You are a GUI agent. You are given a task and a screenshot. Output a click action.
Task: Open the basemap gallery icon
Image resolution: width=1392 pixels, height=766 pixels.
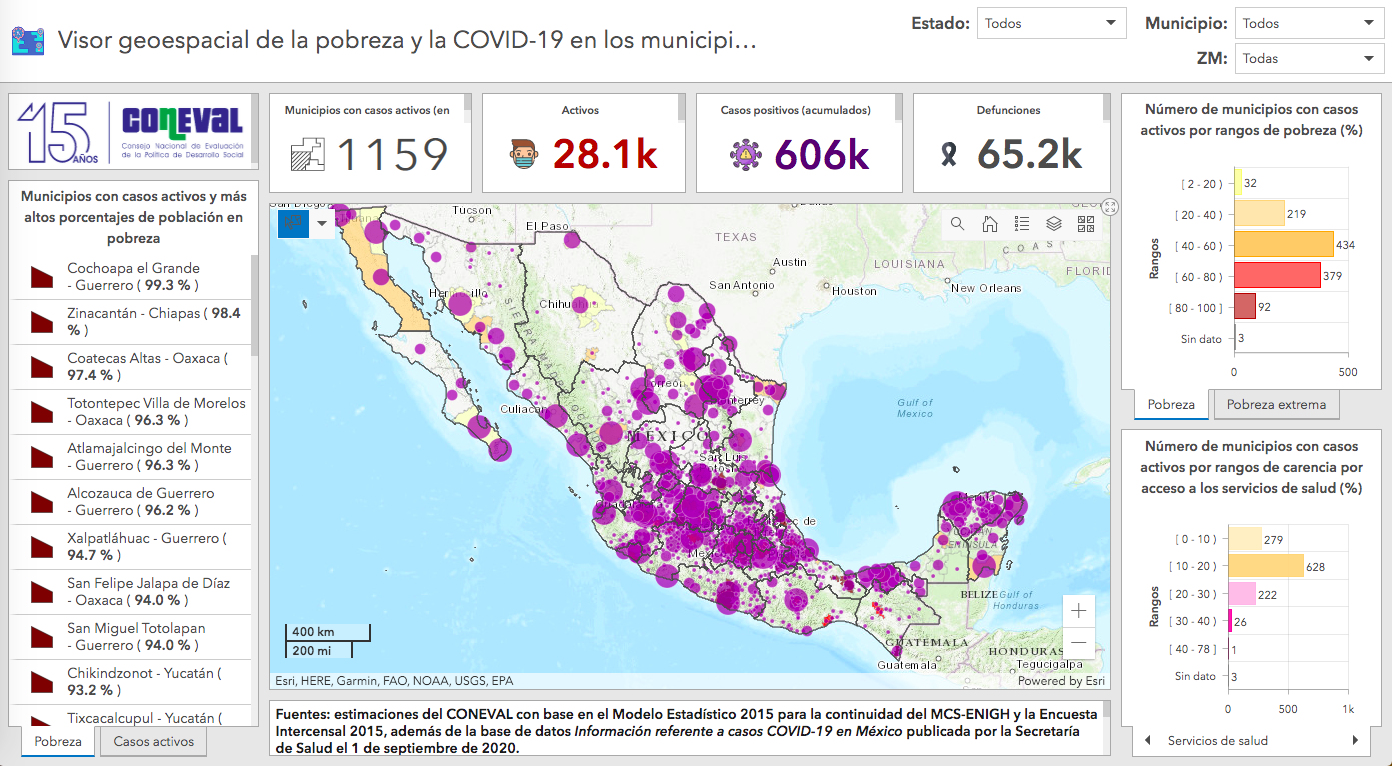[1085, 224]
